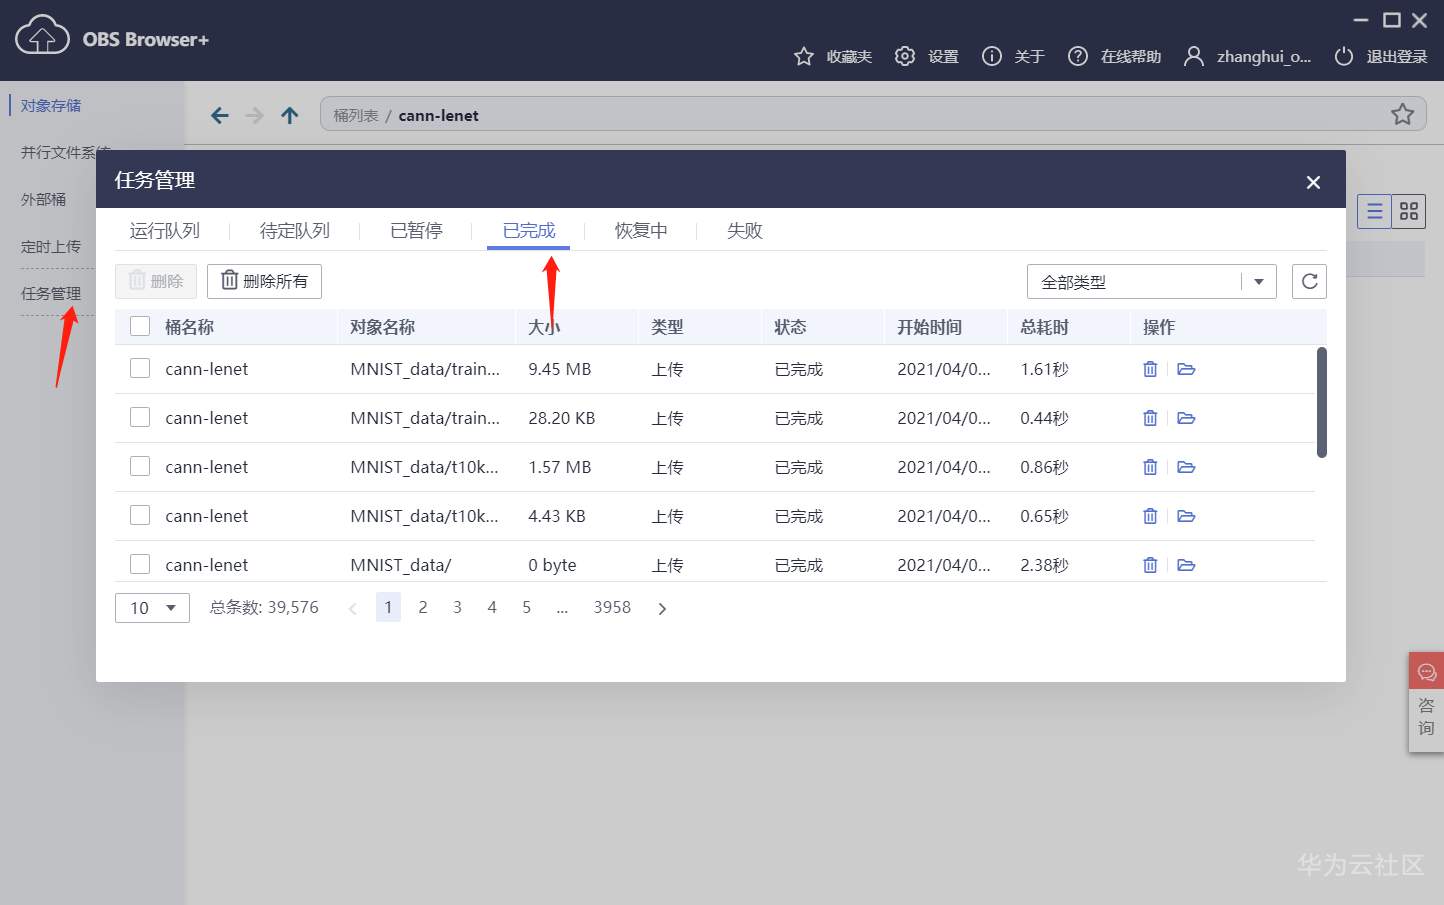Go forward with the right arrow
This screenshot has width=1444, height=905.
[x=255, y=115]
